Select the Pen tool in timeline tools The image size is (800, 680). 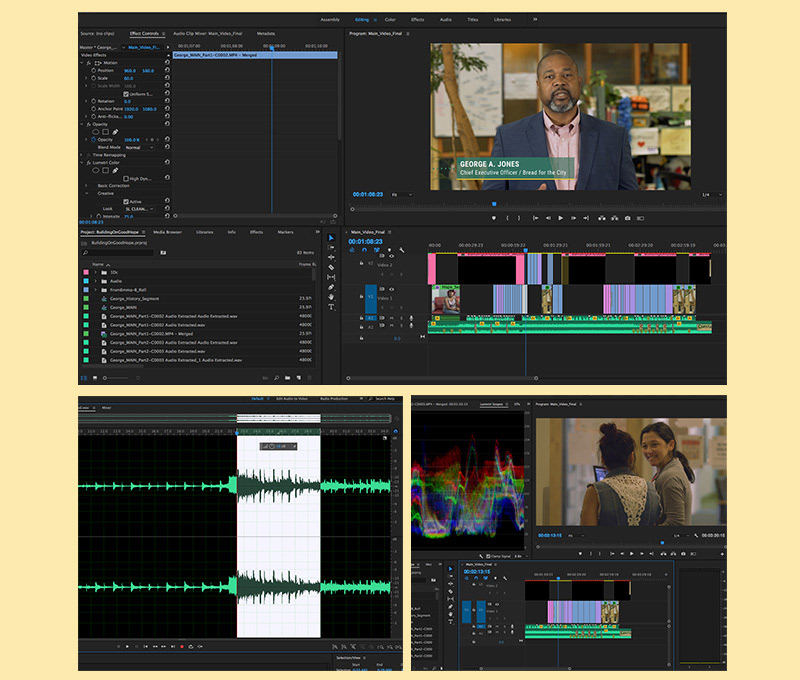[331, 287]
